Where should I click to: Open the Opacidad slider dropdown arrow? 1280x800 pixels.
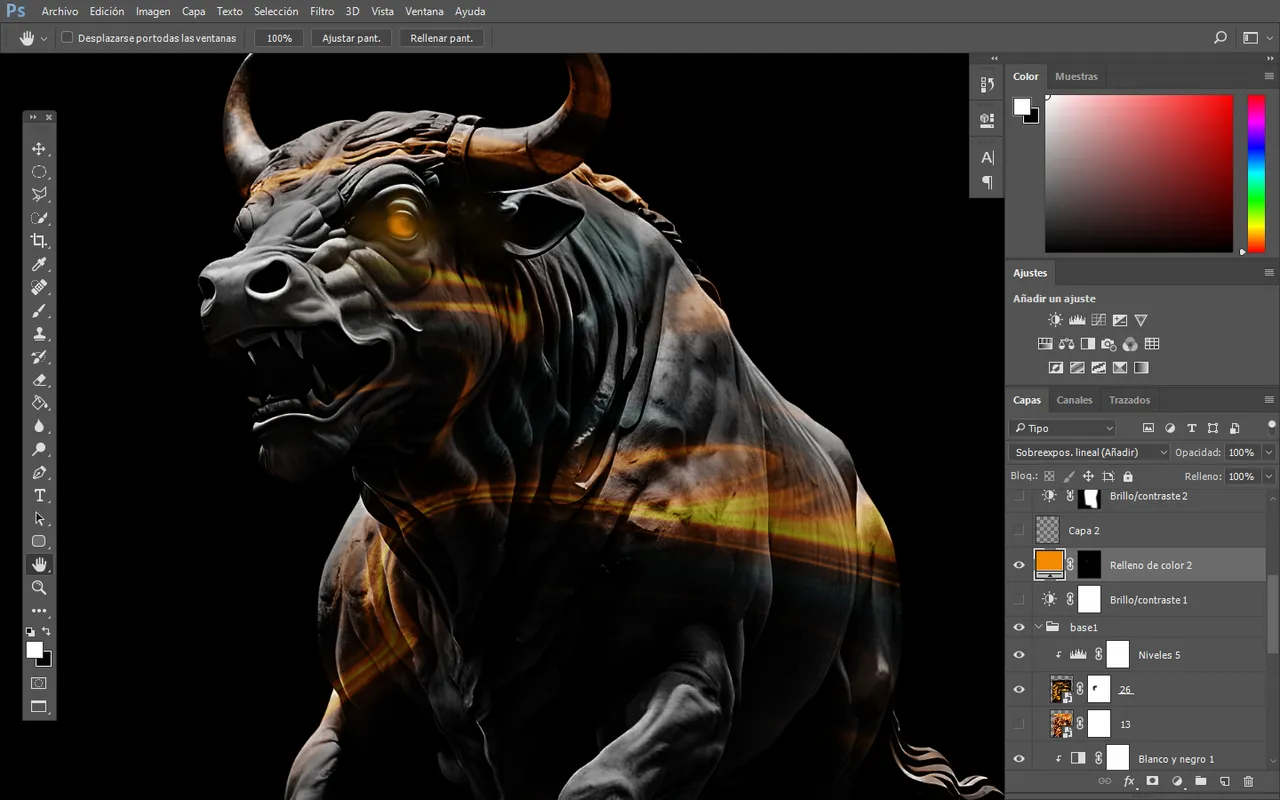pos(1268,452)
